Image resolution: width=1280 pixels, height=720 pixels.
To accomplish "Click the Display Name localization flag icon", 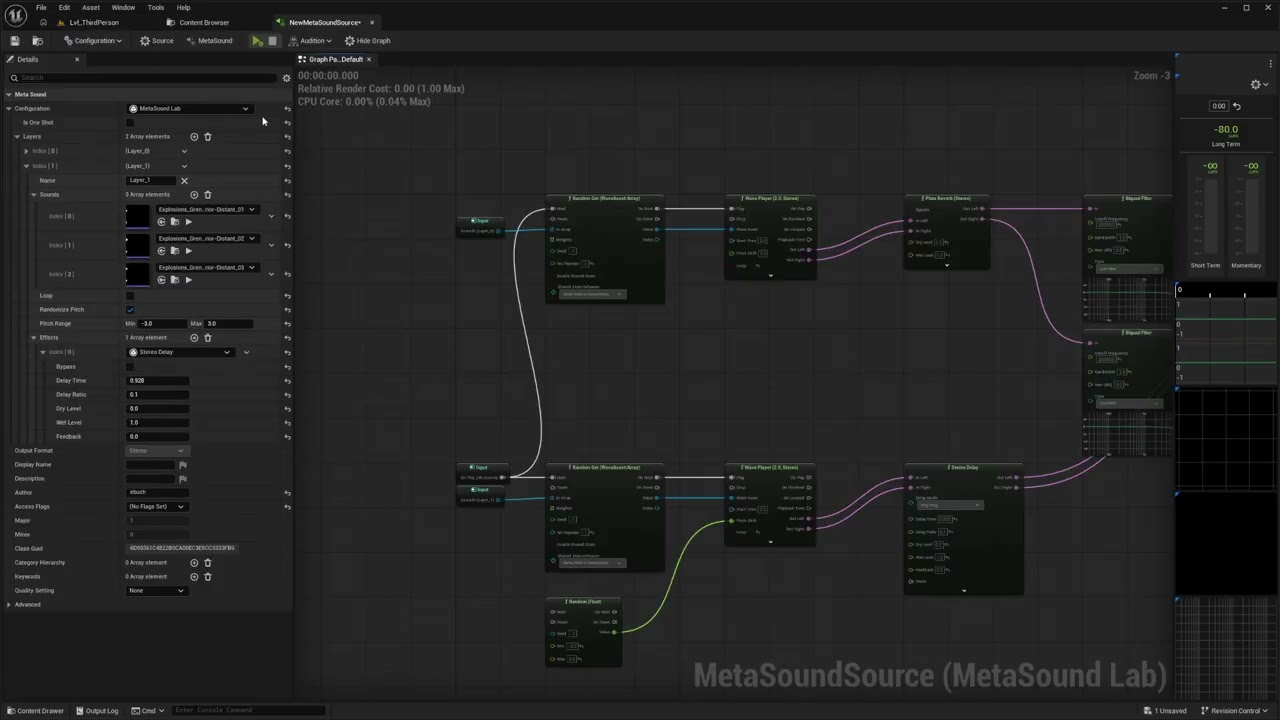I will (x=182, y=465).
